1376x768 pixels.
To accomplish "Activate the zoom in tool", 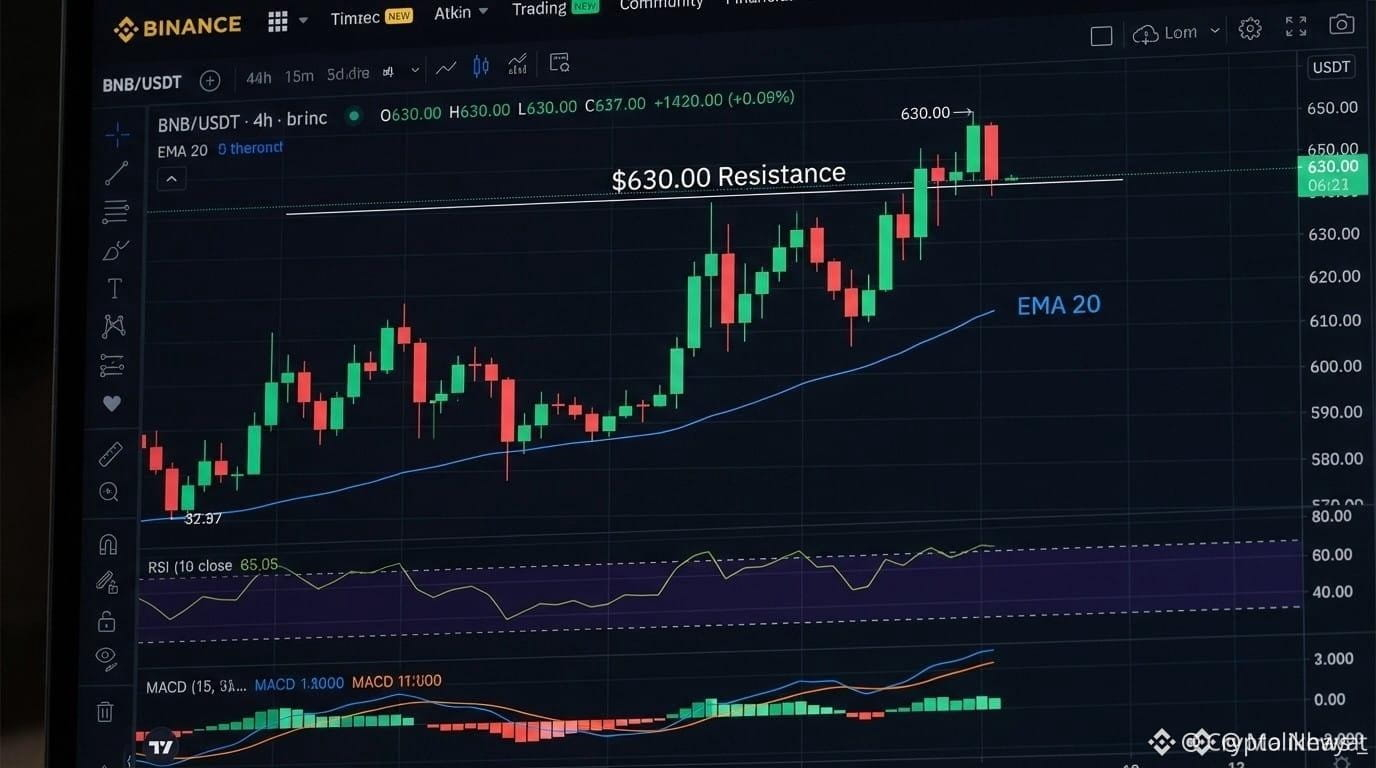I will click(x=109, y=492).
